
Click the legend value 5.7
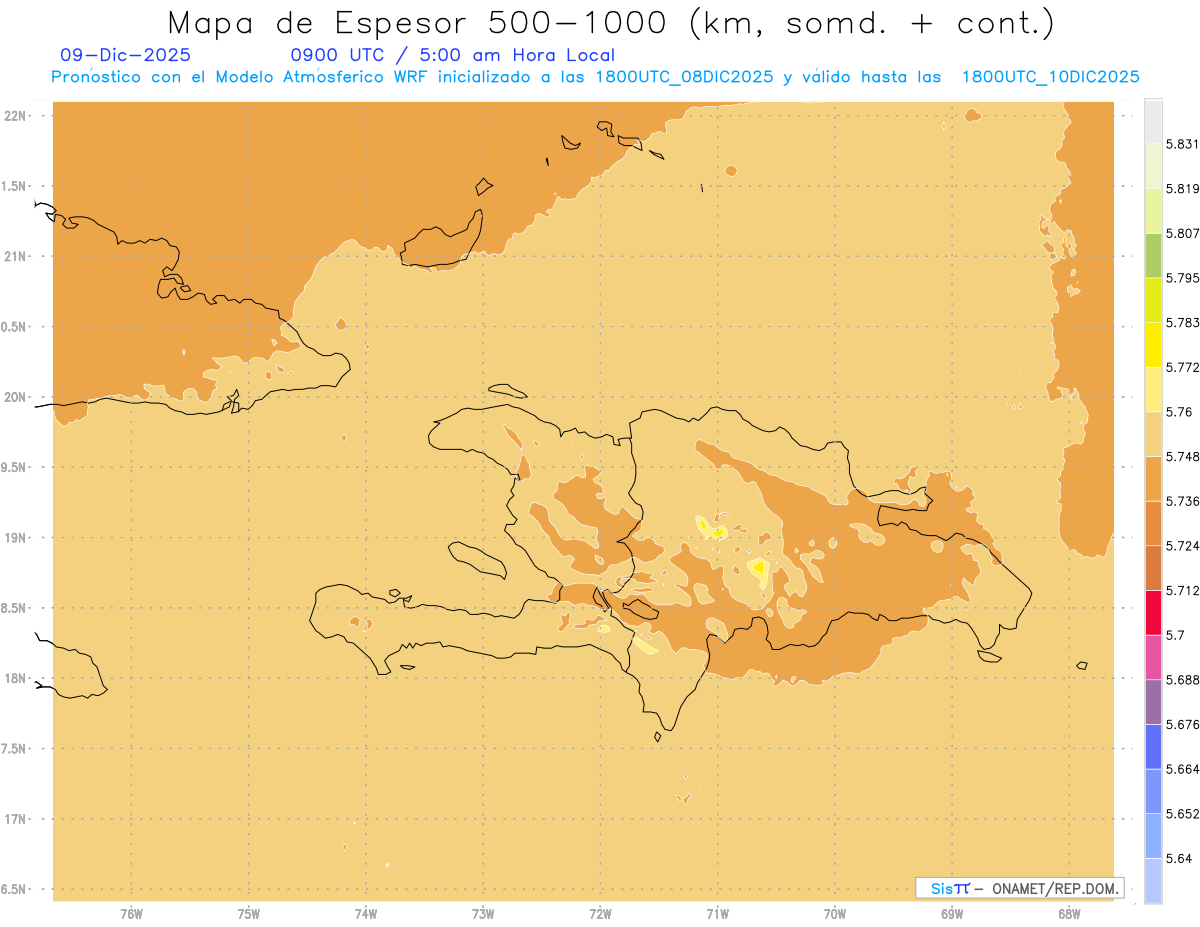1175,635
